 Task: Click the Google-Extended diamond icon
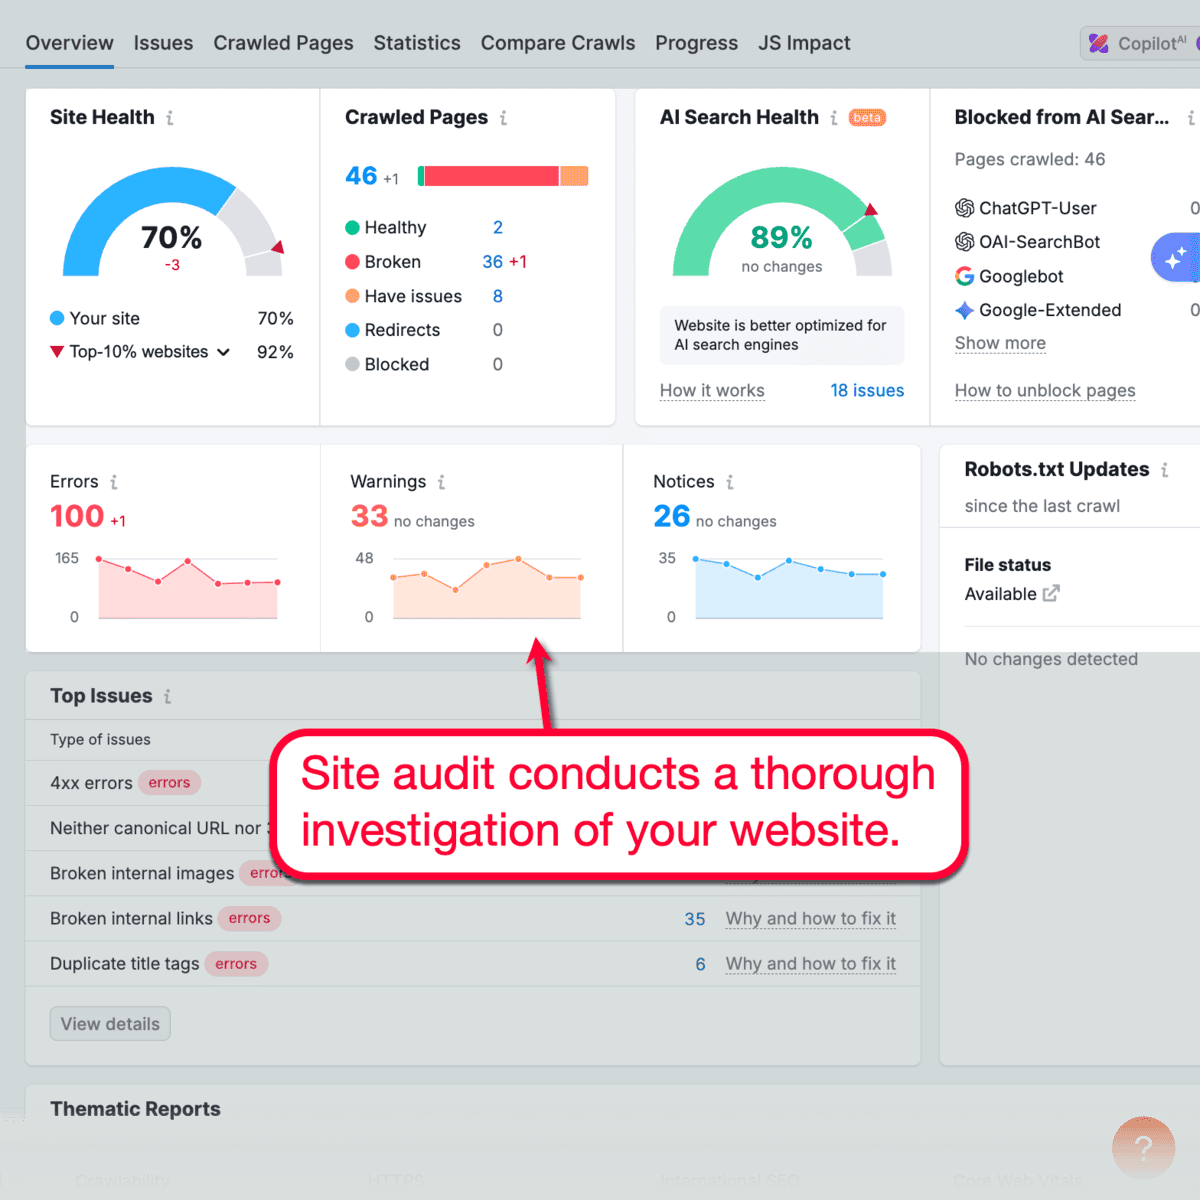964,310
